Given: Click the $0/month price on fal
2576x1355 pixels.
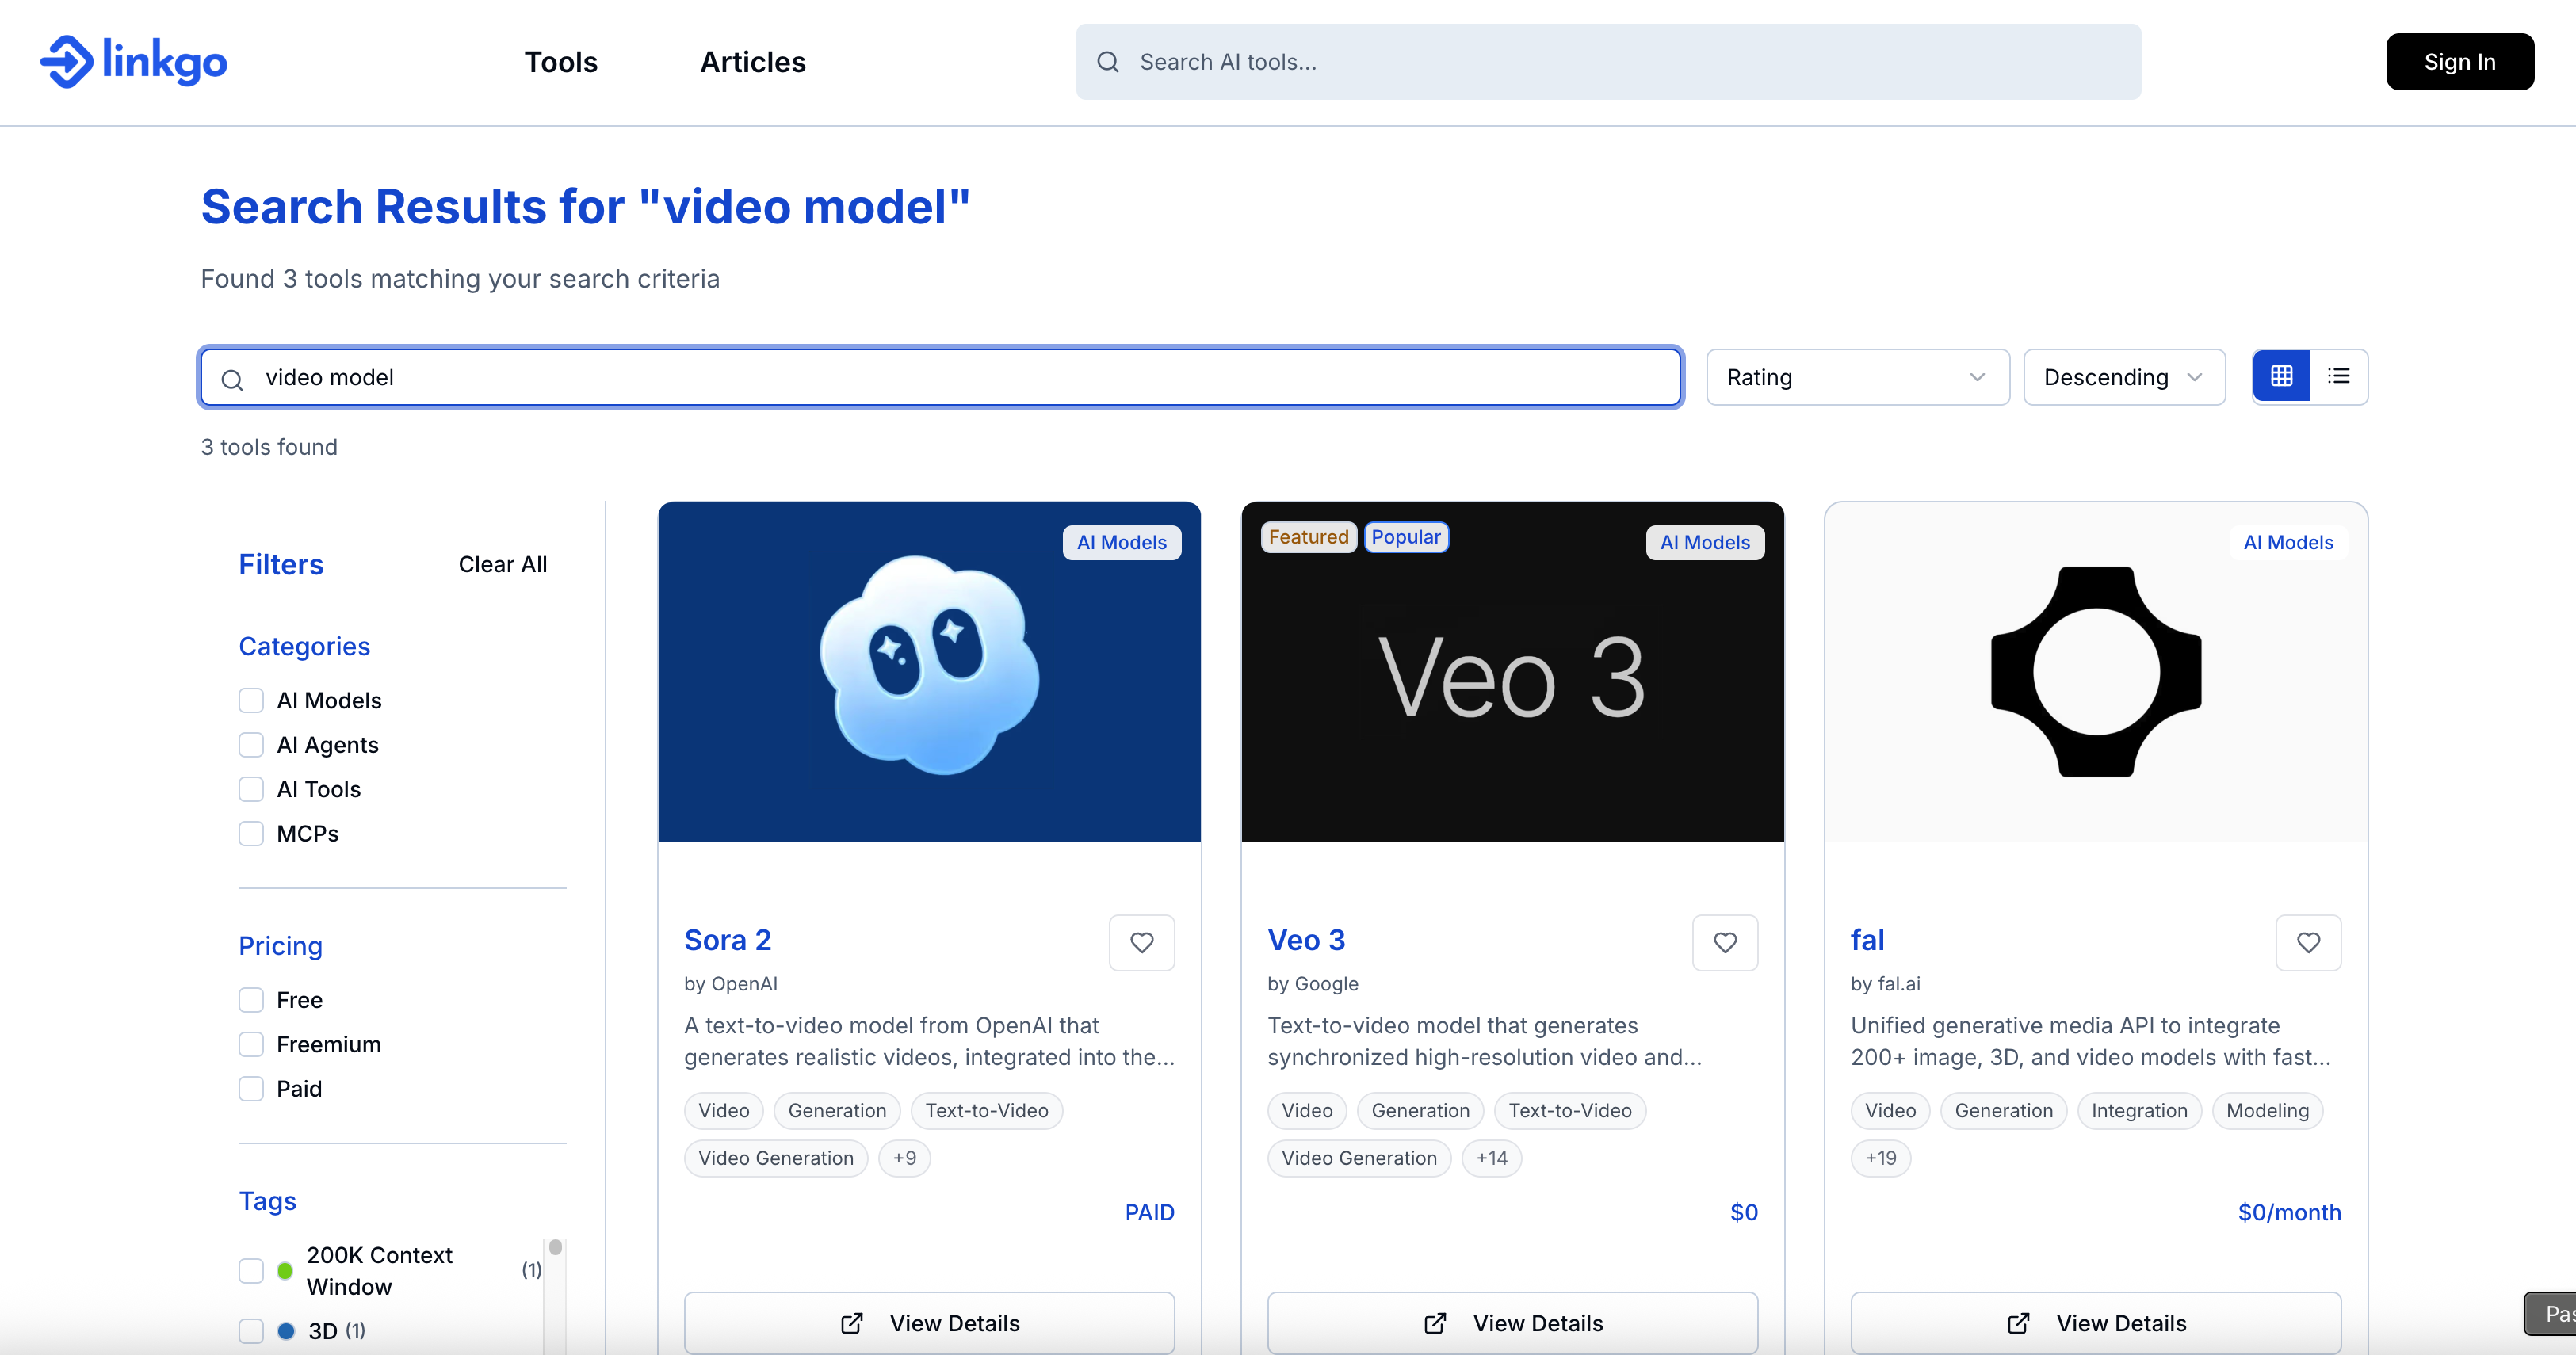Looking at the screenshot, I should [x=2289, y=1212].
